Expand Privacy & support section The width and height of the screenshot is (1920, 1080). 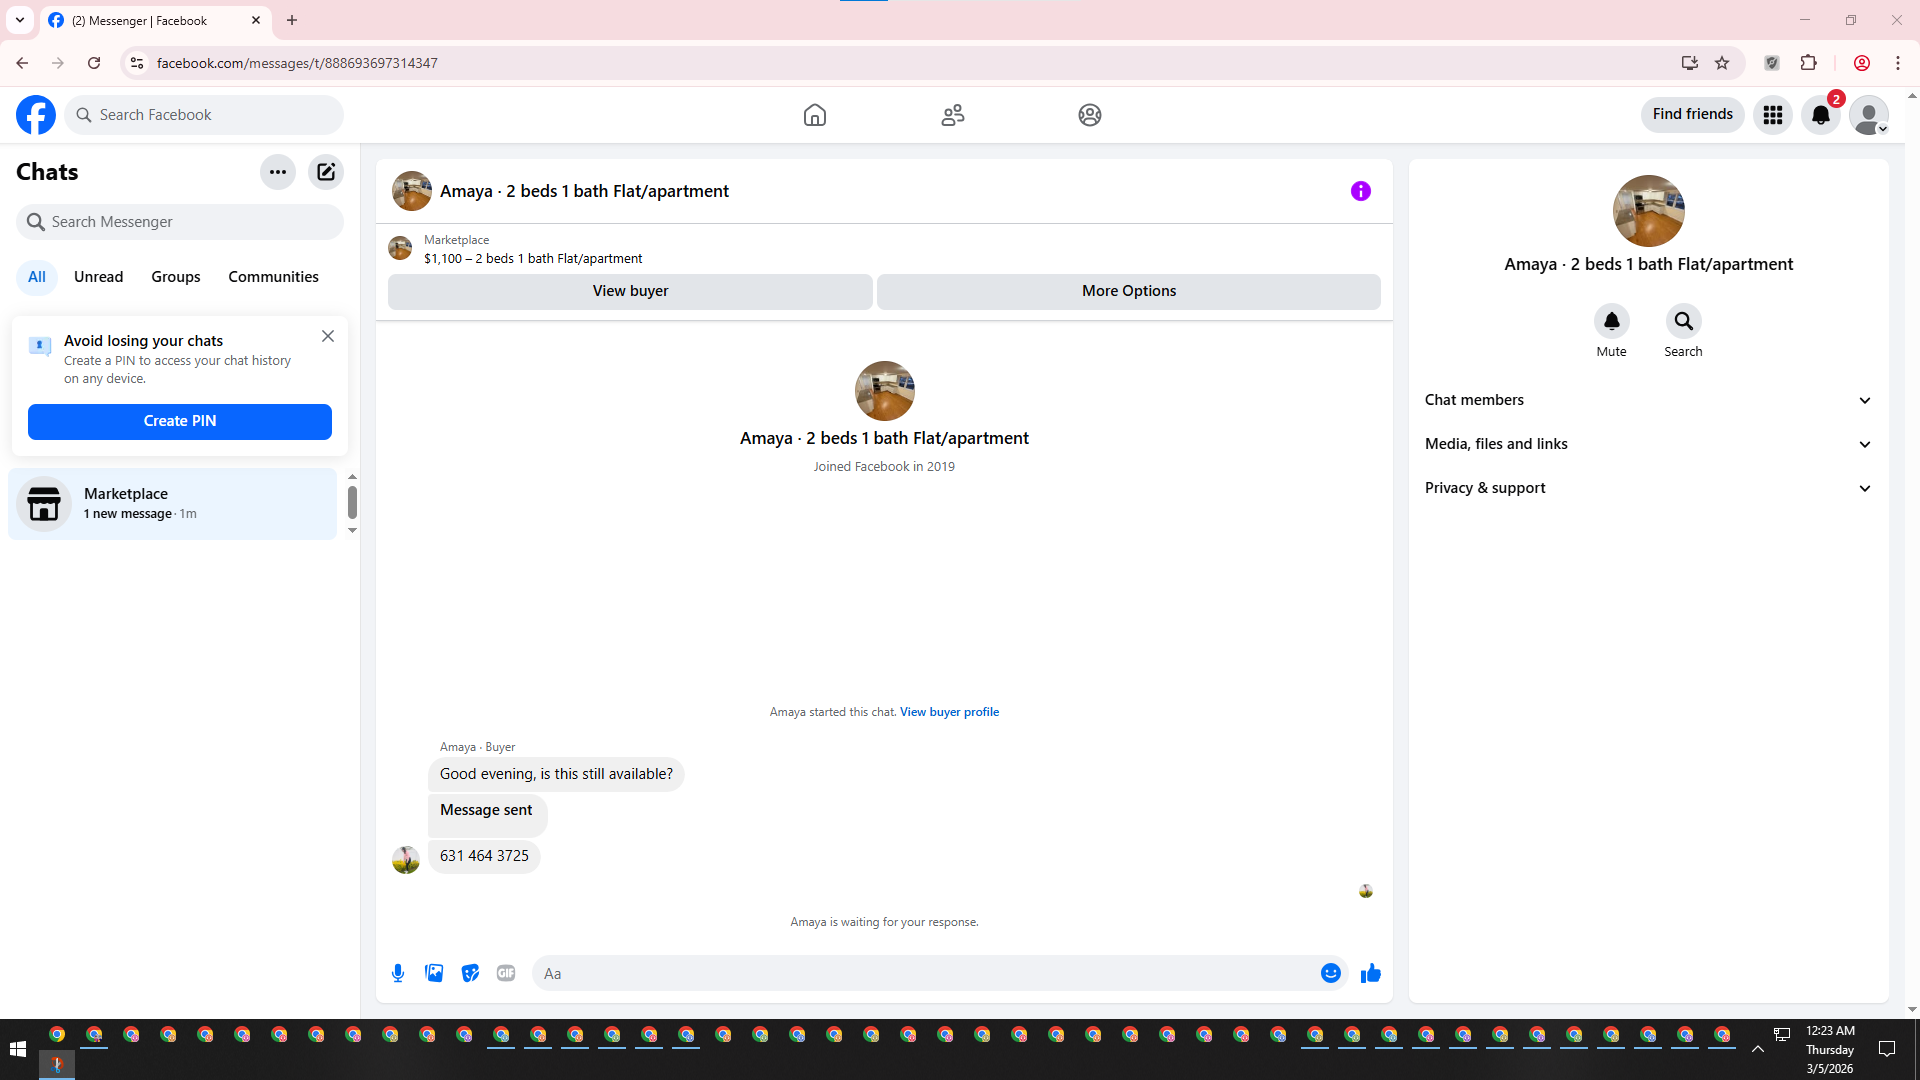(x=1648, y=488)
